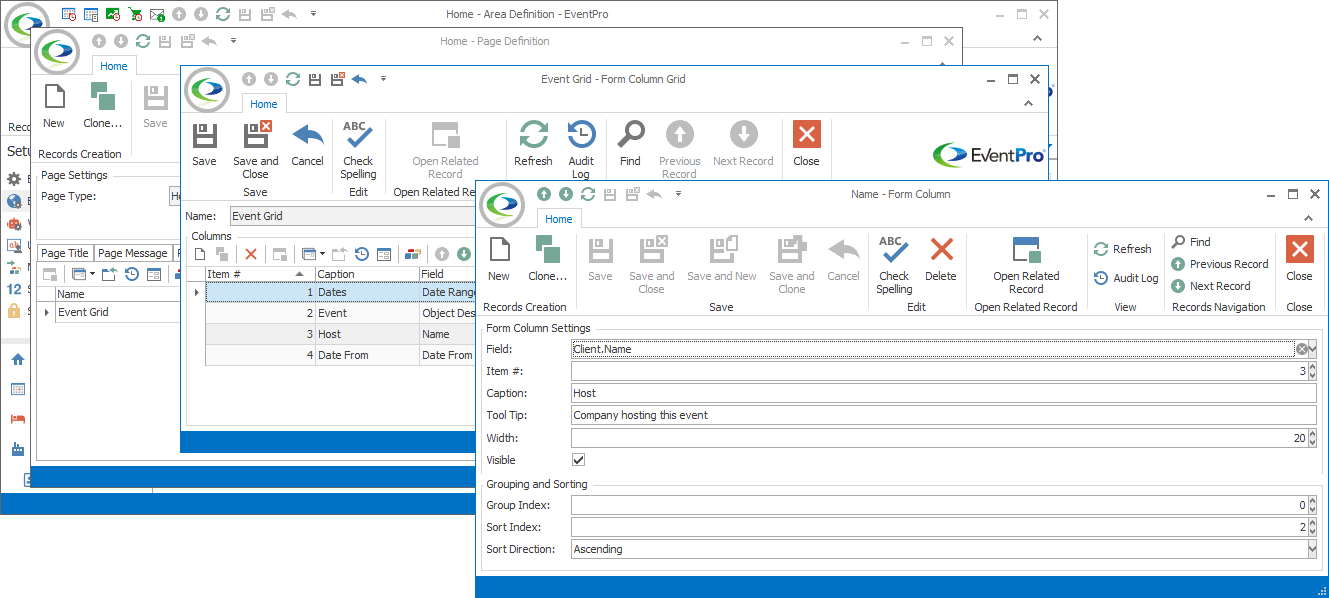This screenshot has width=1329, height=598.
Task: Click Save and Close in Event Grid window
Action: pos(256,150)
